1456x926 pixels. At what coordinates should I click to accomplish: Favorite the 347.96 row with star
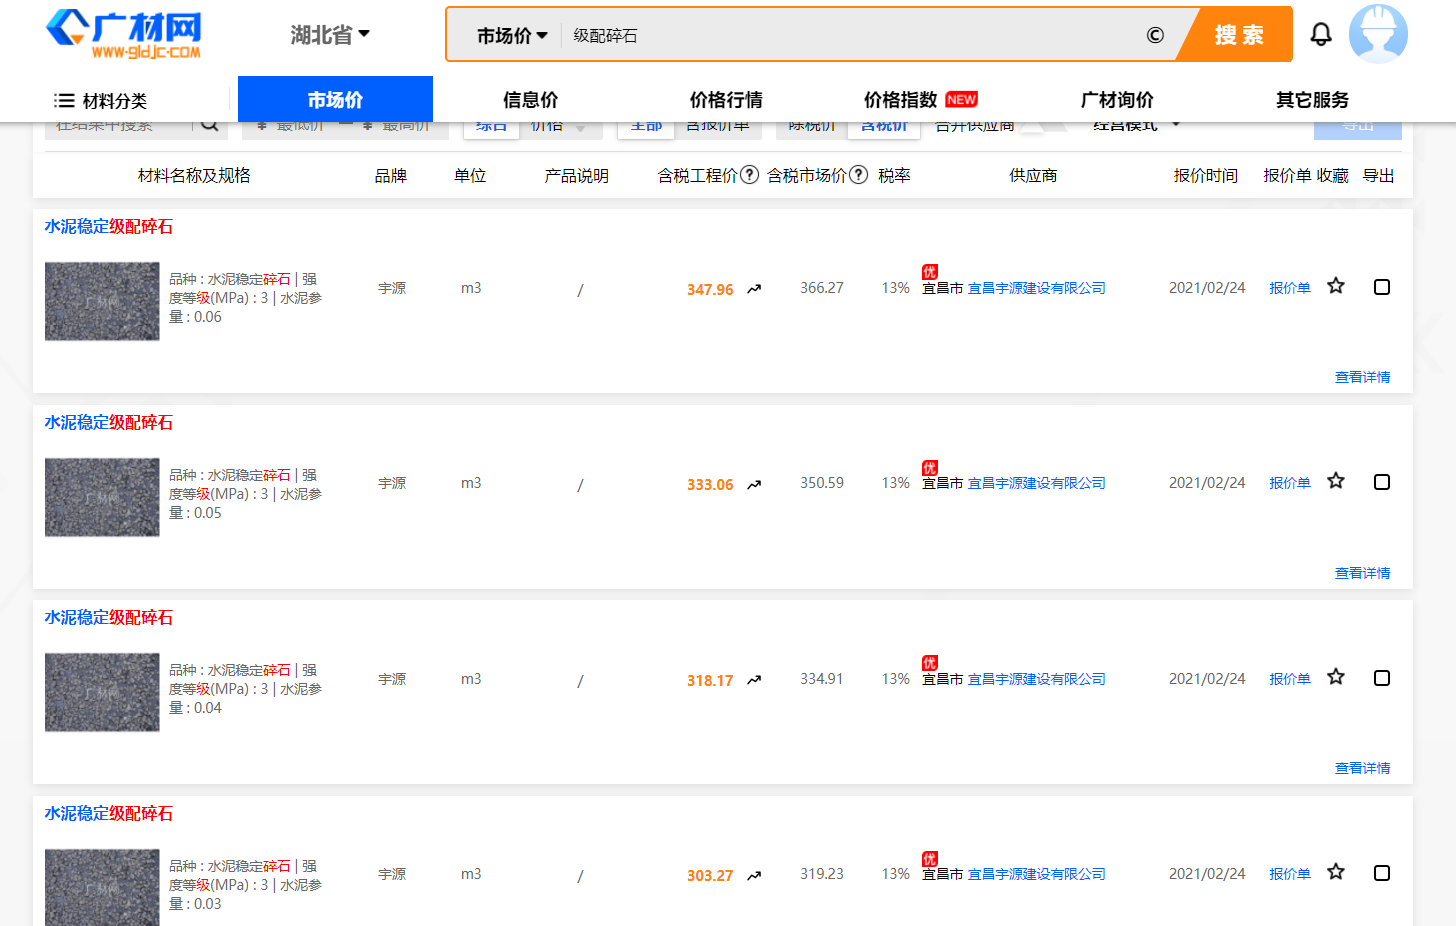tap(1336, 286)
